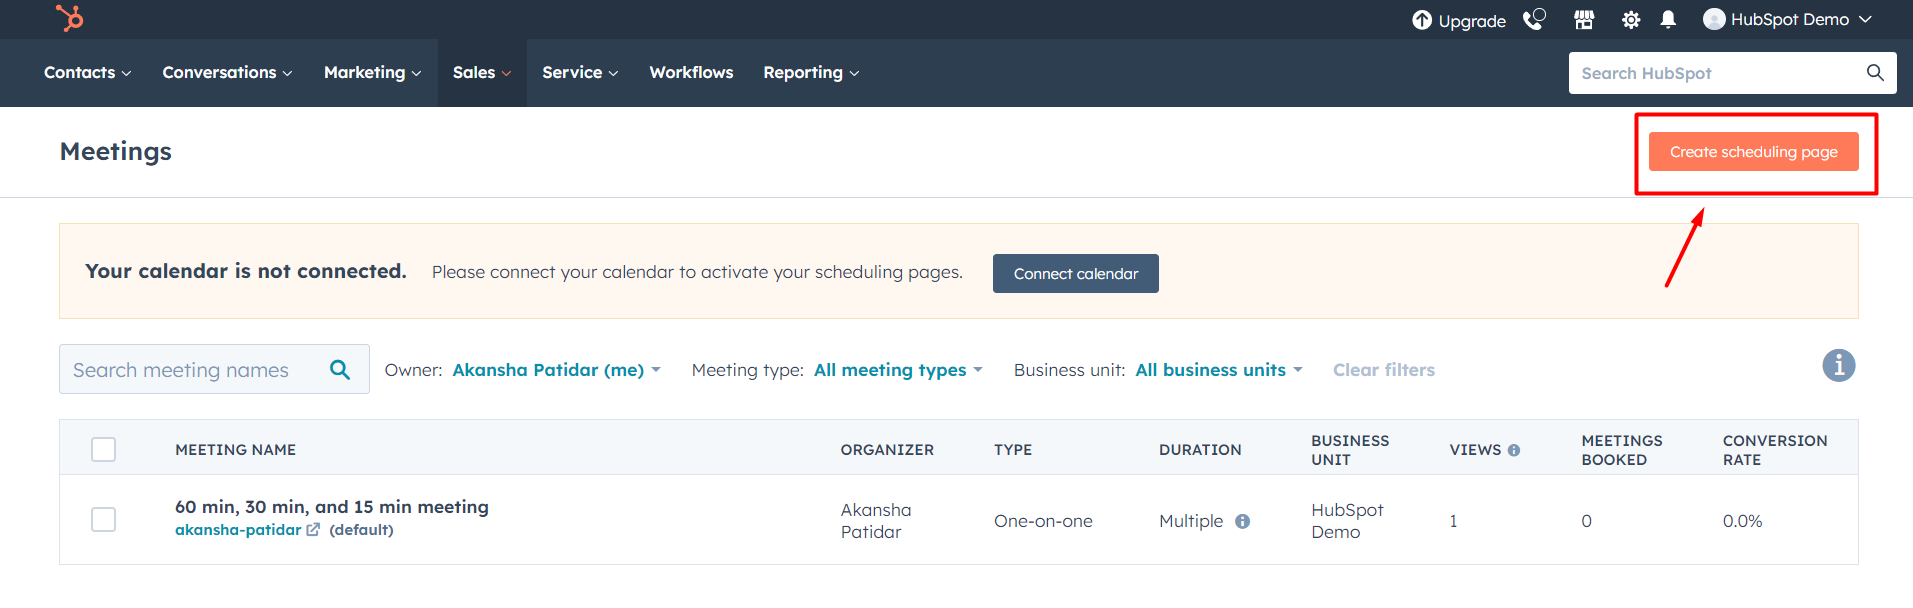The height and width of the screenshot is (608, 1913).
Task: Expand the Conversations menu
Action: [227, 72]
